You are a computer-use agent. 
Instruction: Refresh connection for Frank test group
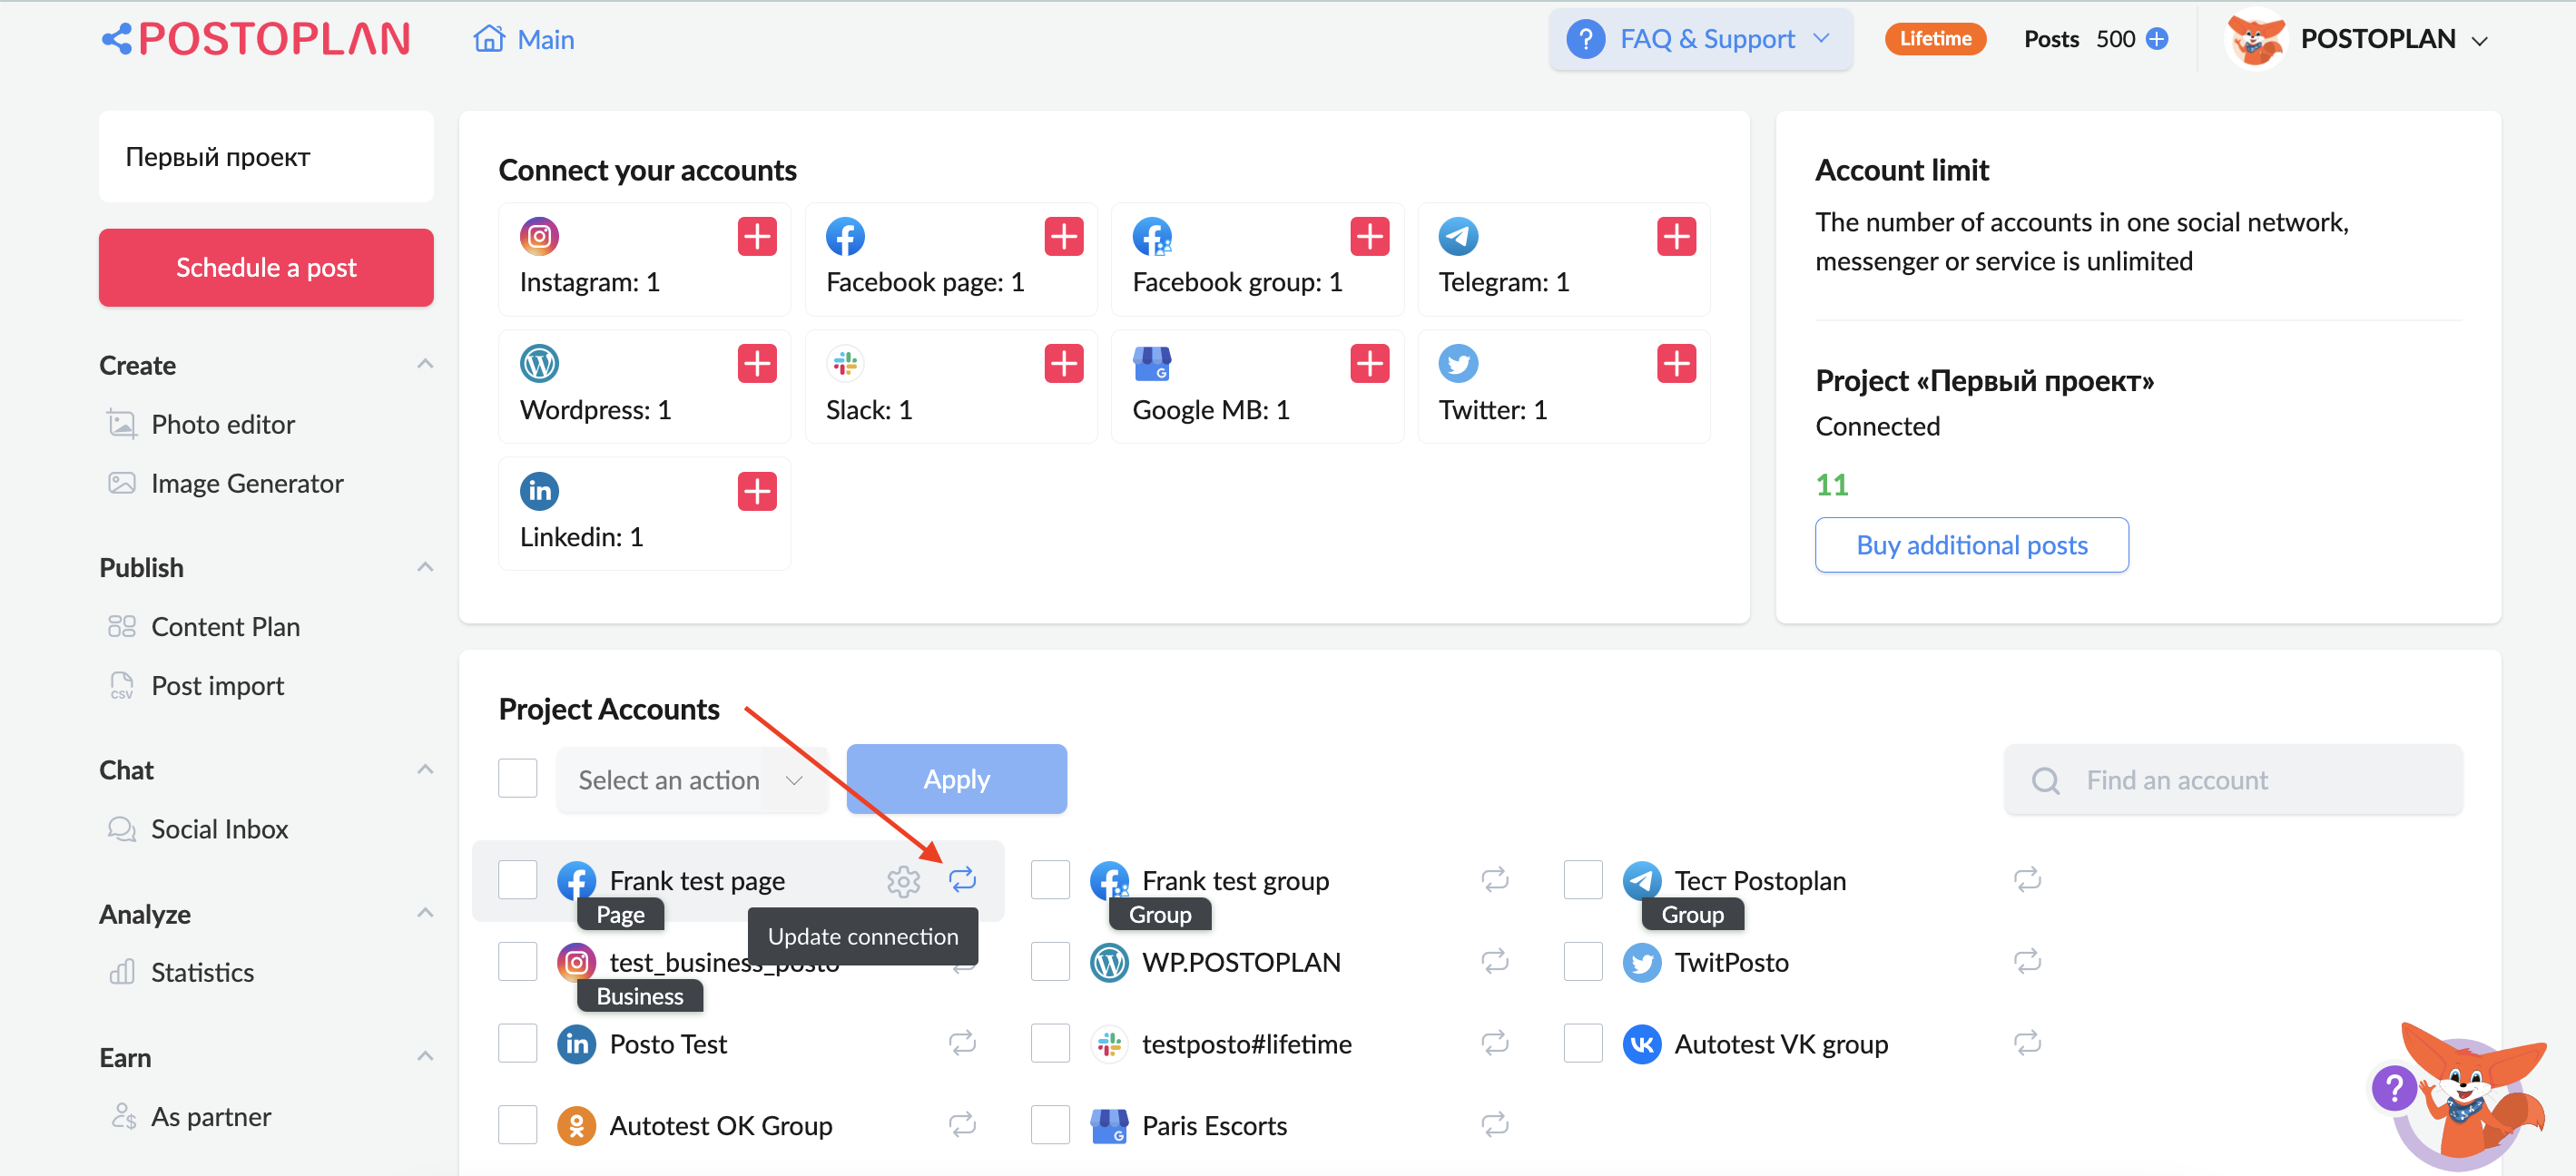[x=1494, y=880]
